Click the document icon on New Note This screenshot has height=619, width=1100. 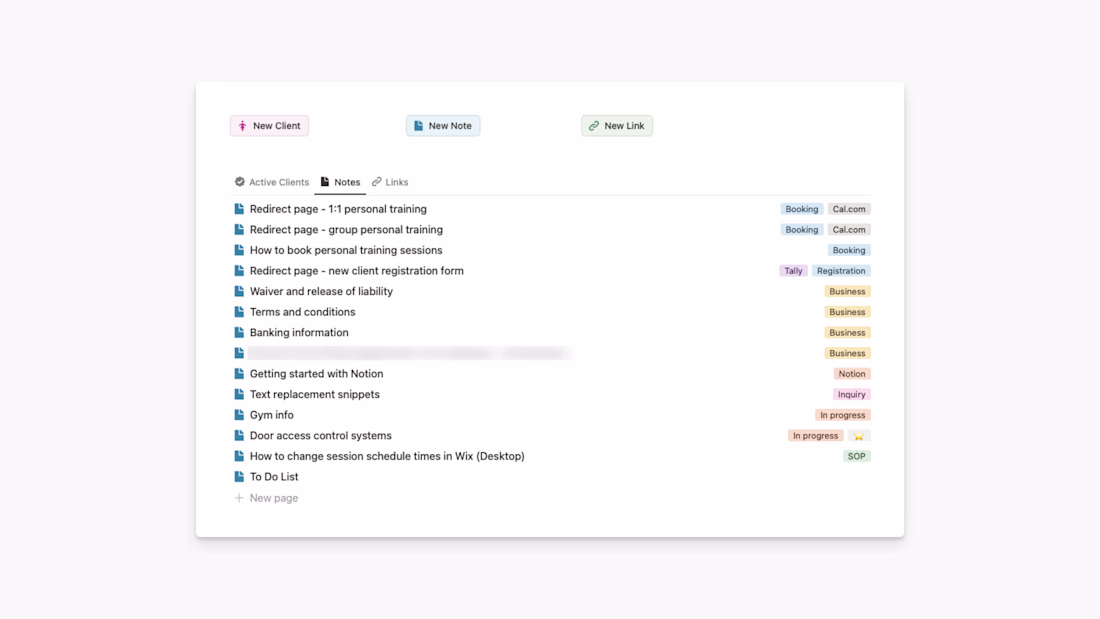419,126
